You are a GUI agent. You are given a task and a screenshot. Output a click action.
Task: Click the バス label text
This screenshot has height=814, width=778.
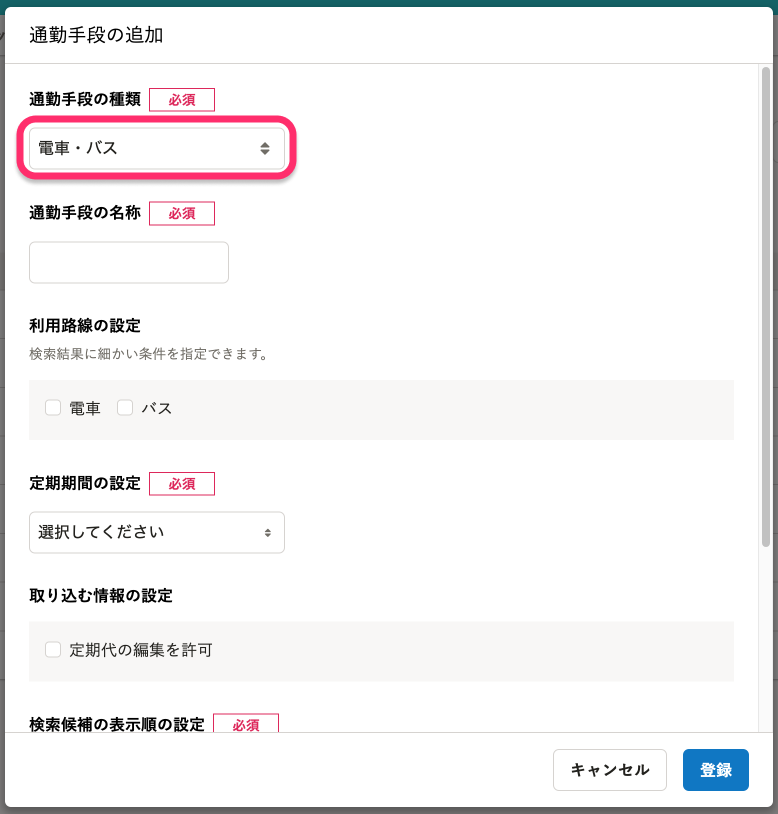click(x=157, y=408)
